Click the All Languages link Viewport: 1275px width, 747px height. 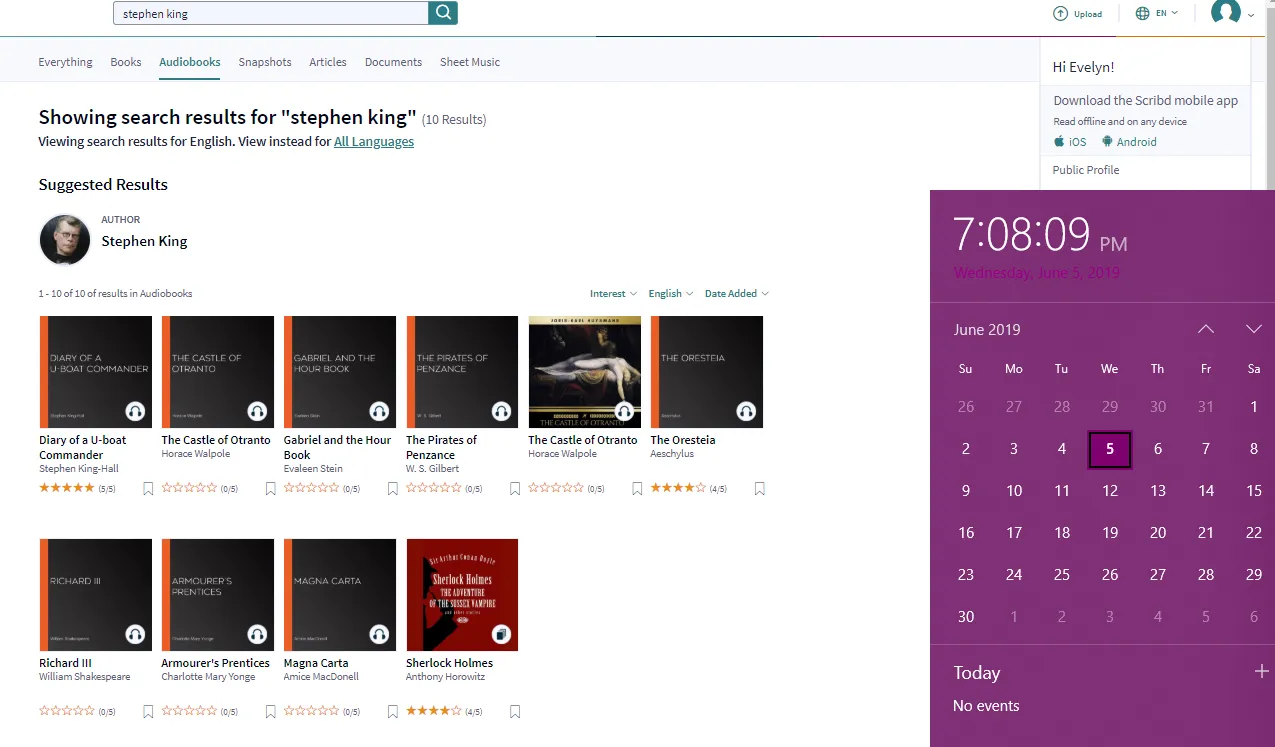point(373,142)
